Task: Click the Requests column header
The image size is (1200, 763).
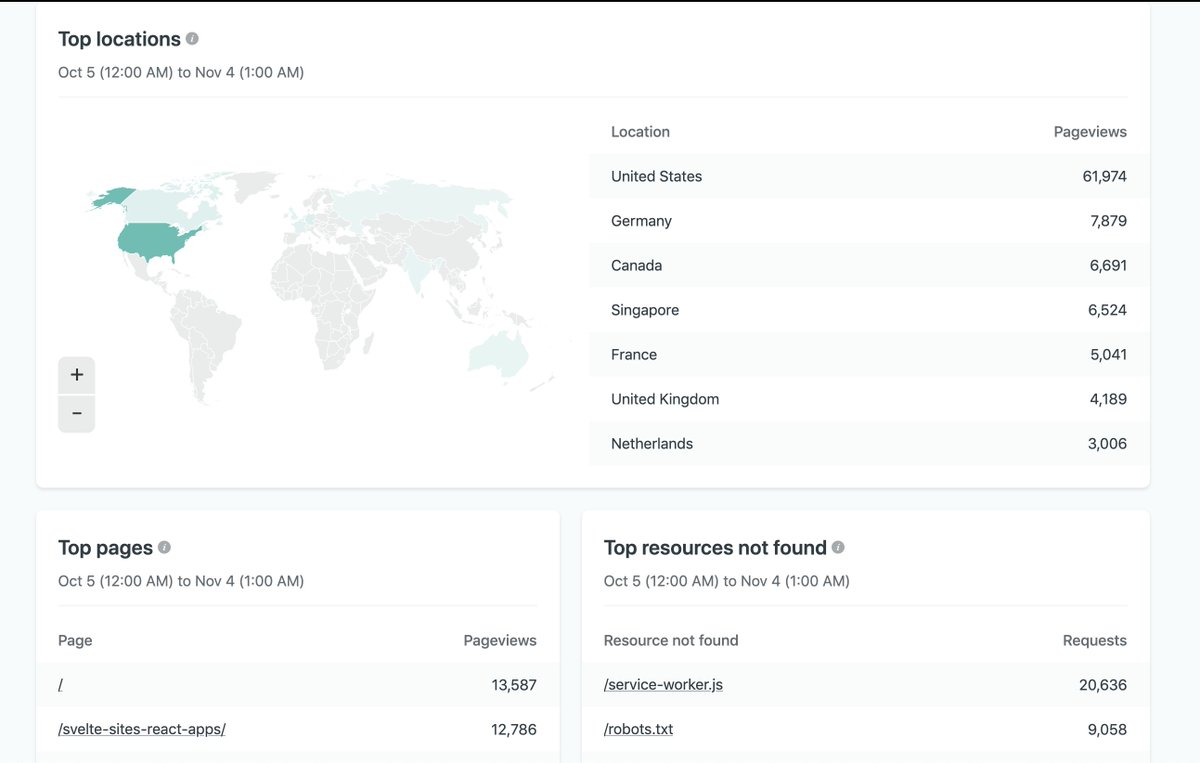Action: point(1097,640)
